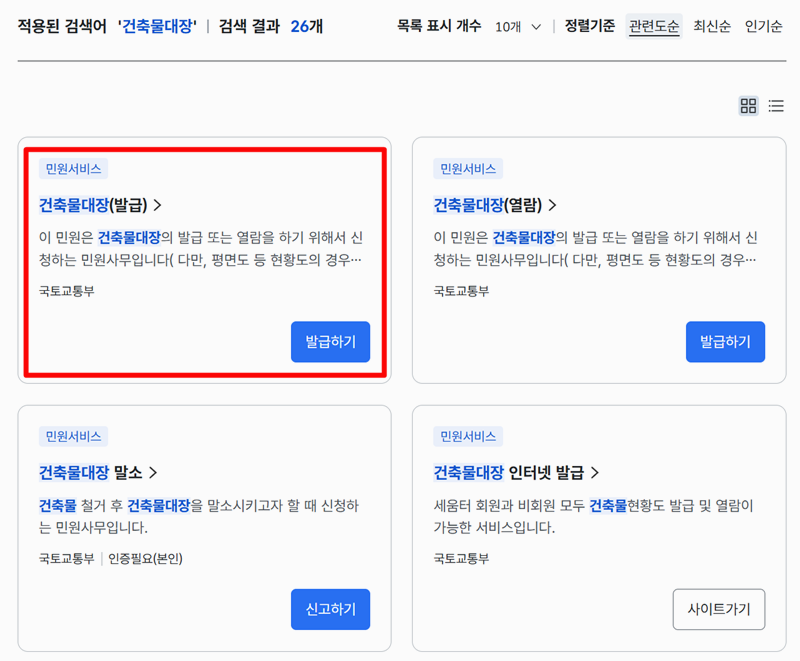Sort results by 최신순
Image resolution: width=800 pixels, height=661 pixels.
[x=712, y=26]
